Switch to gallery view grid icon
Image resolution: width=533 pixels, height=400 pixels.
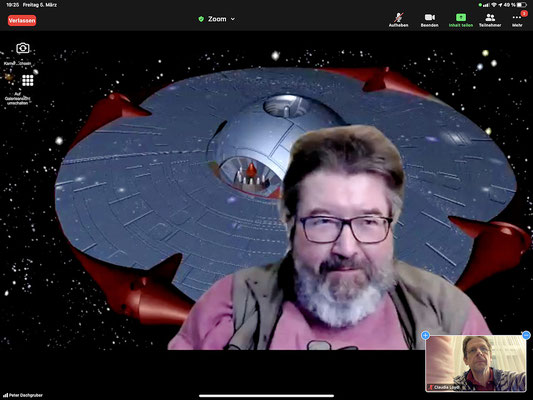tap(28, 81)
